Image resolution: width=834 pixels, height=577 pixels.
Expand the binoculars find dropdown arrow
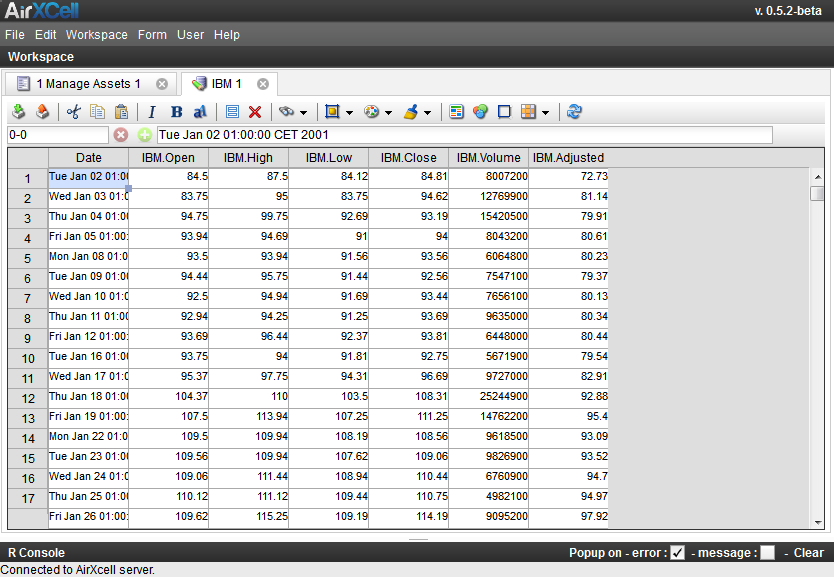click(x=303, y=113)
